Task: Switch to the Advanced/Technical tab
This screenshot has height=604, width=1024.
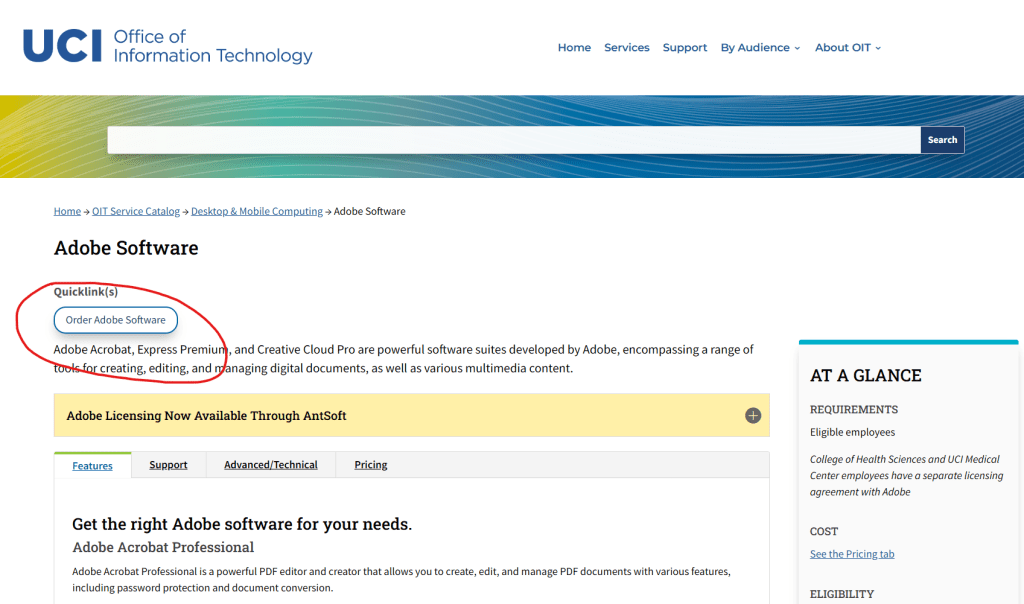Action: pos(270,465)
